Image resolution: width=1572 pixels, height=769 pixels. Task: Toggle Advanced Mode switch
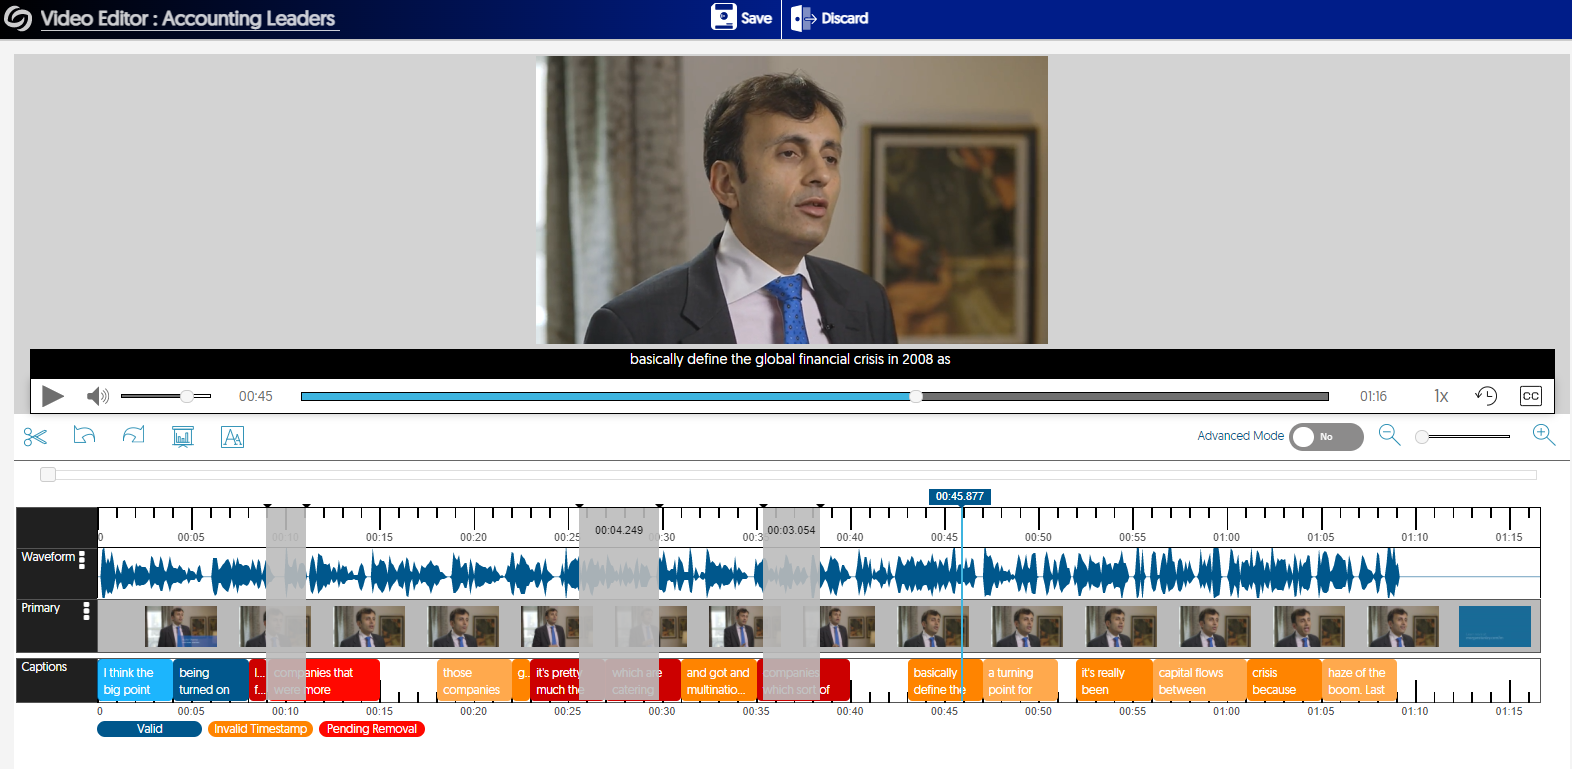(1326, 437)
